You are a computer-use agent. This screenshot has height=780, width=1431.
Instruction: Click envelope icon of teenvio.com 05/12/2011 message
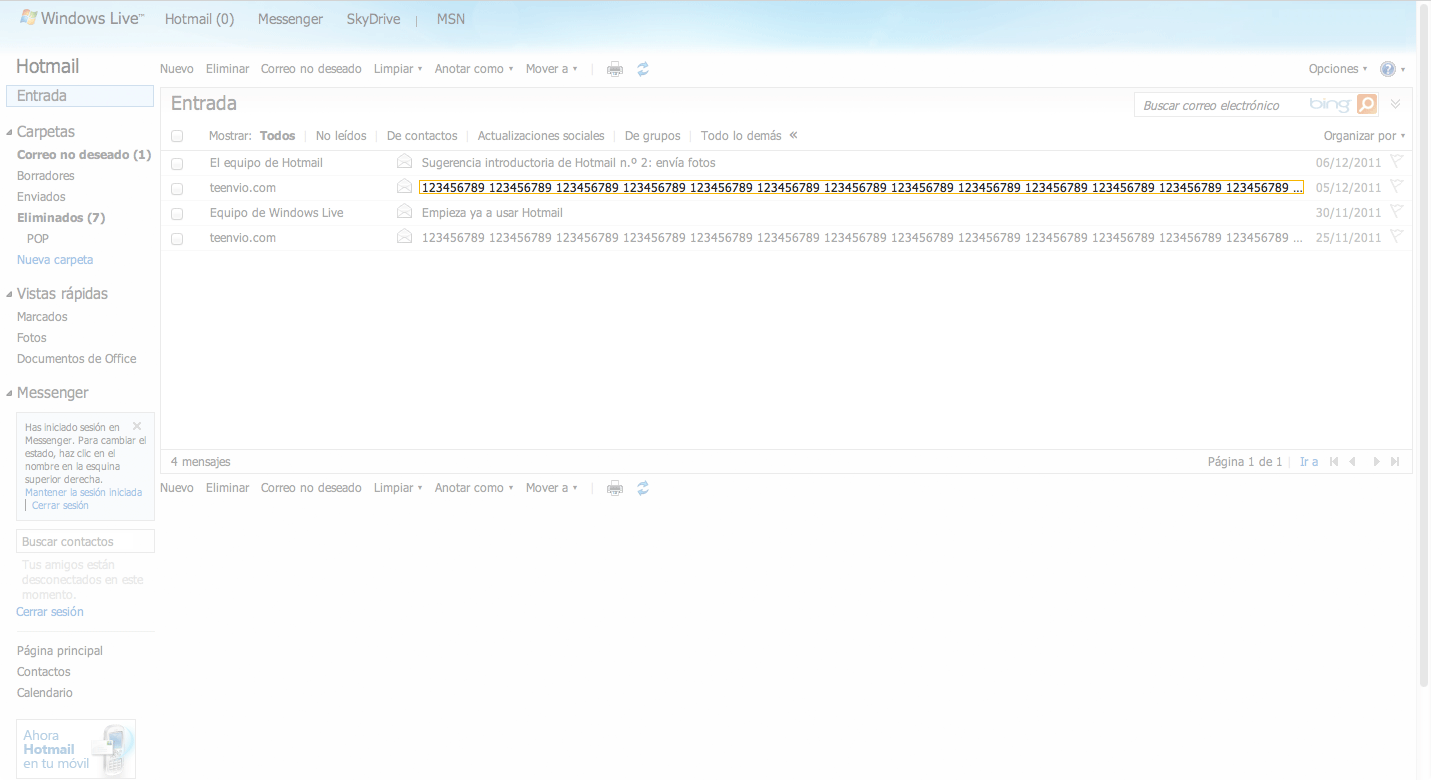(404, 187)
